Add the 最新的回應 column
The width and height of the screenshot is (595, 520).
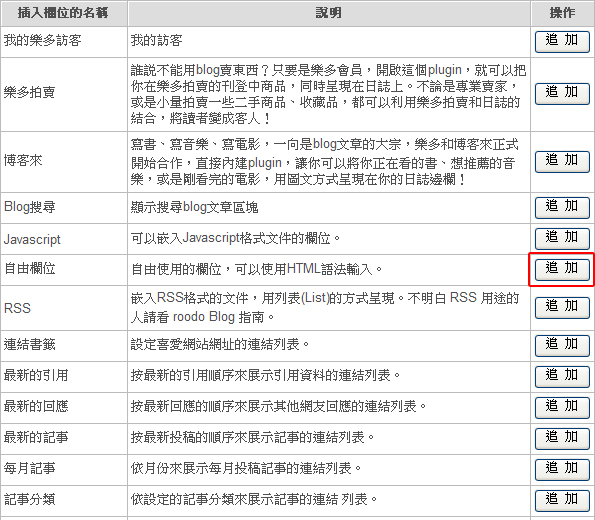click(x=562, y=408)
